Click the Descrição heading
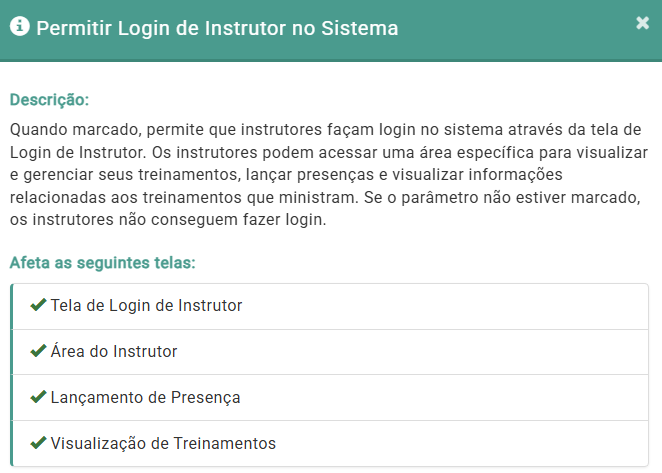The image size is (662, 473). point(49,100)
